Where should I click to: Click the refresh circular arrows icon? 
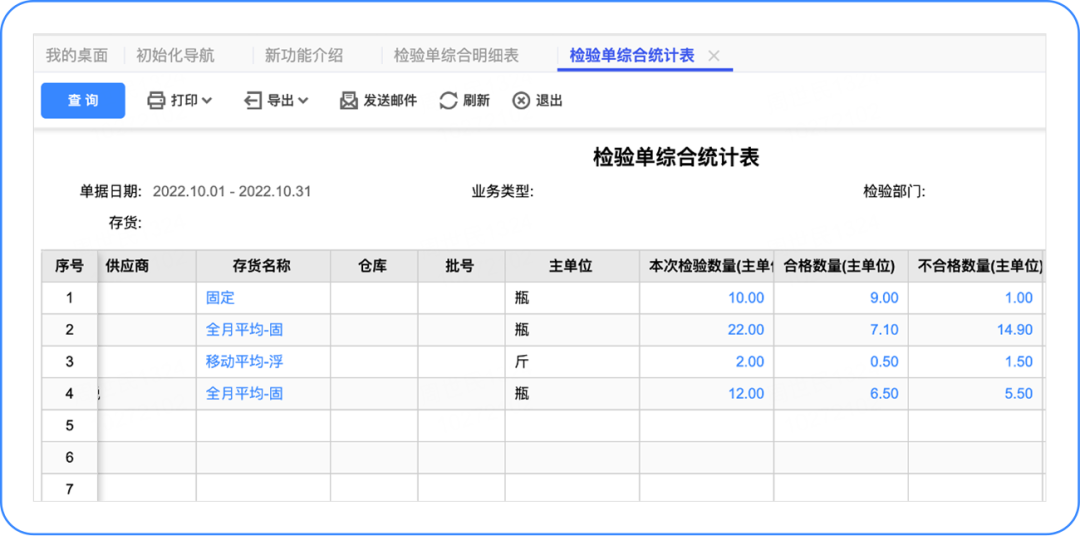pyautogui.click(x=449, y=100)
